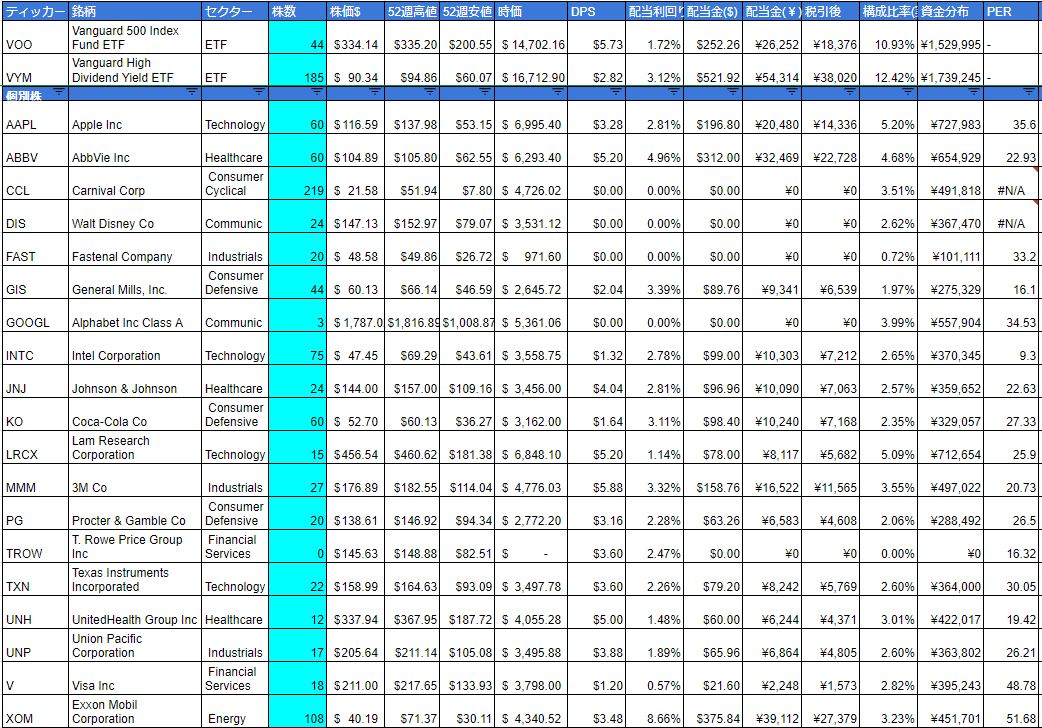Open filter icon in 配当利回り column

coord(674,91)
